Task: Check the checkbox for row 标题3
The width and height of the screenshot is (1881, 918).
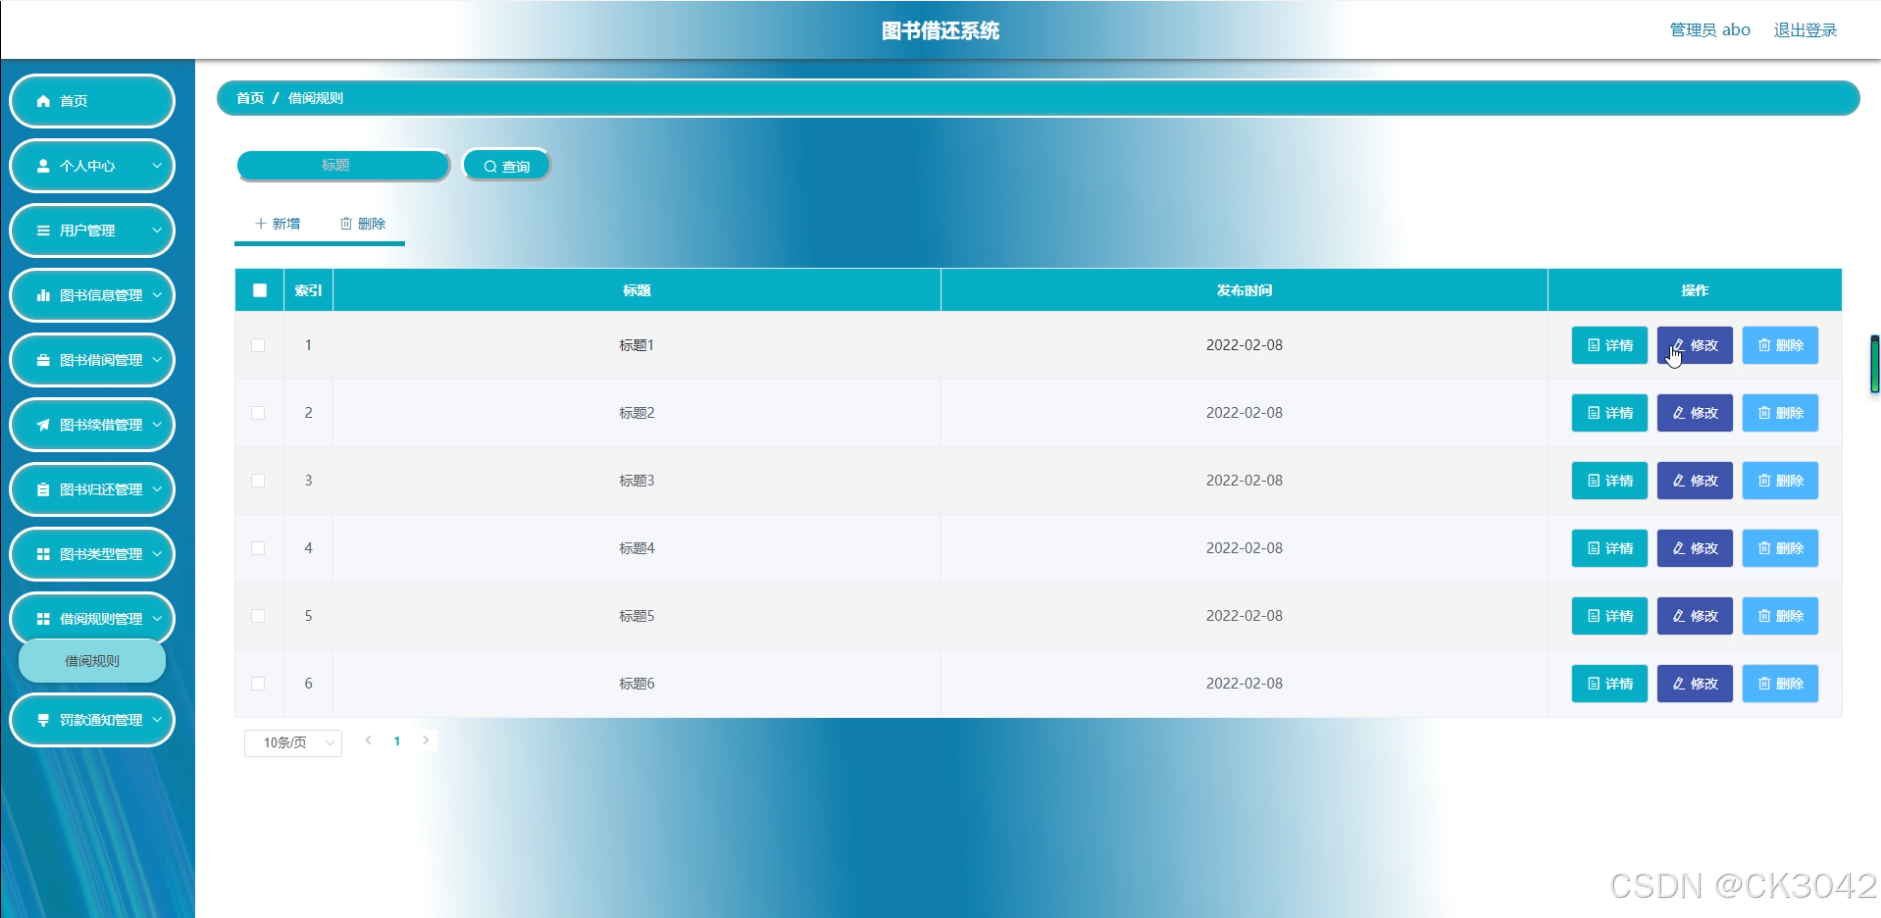Action: point(258,481)
